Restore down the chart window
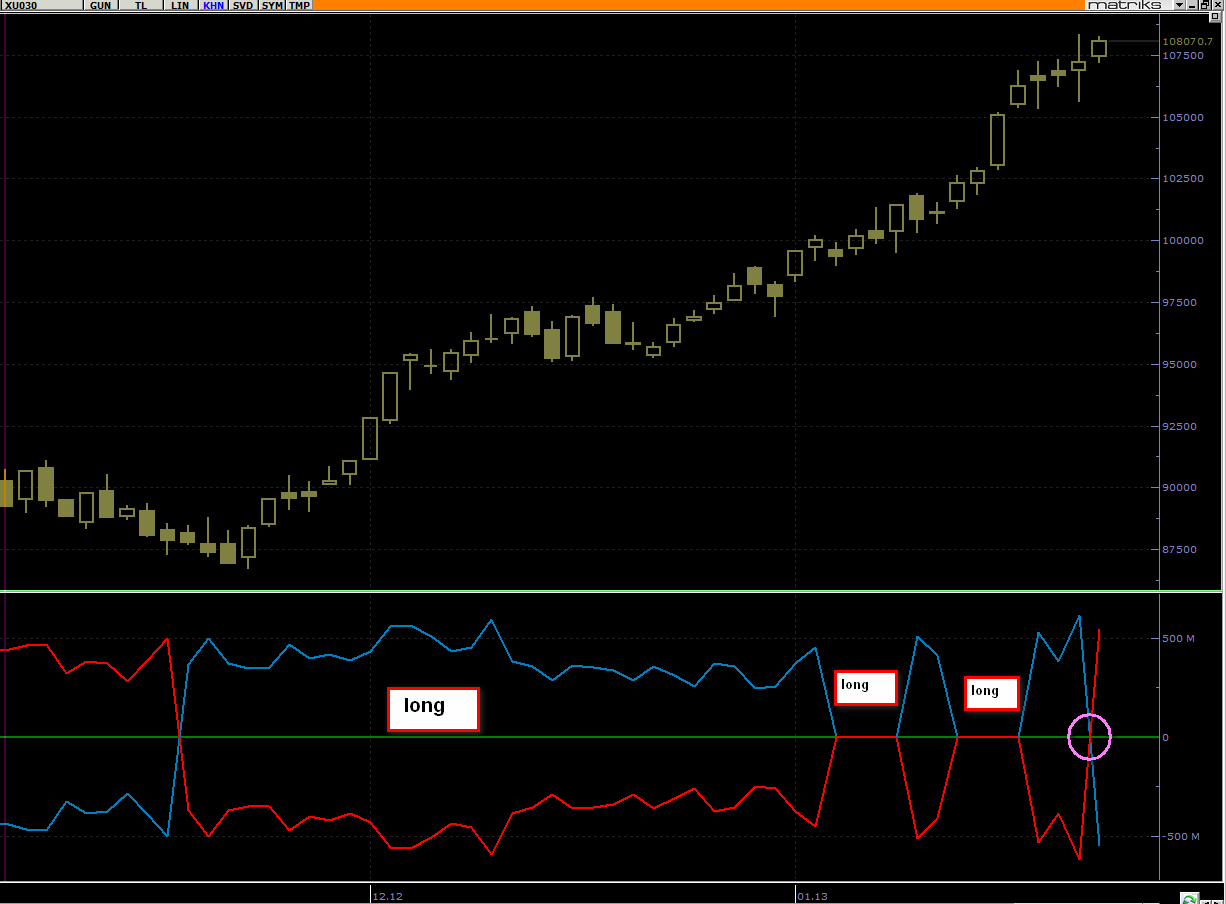1226x904 pixels. [x=1203, y=5]
